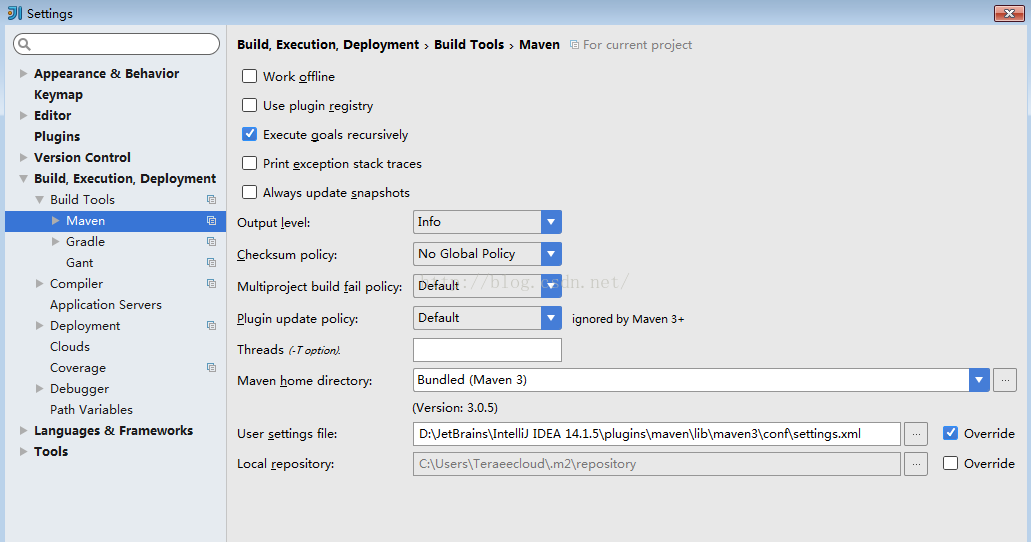Open Application Servers settings

point(106,305)
